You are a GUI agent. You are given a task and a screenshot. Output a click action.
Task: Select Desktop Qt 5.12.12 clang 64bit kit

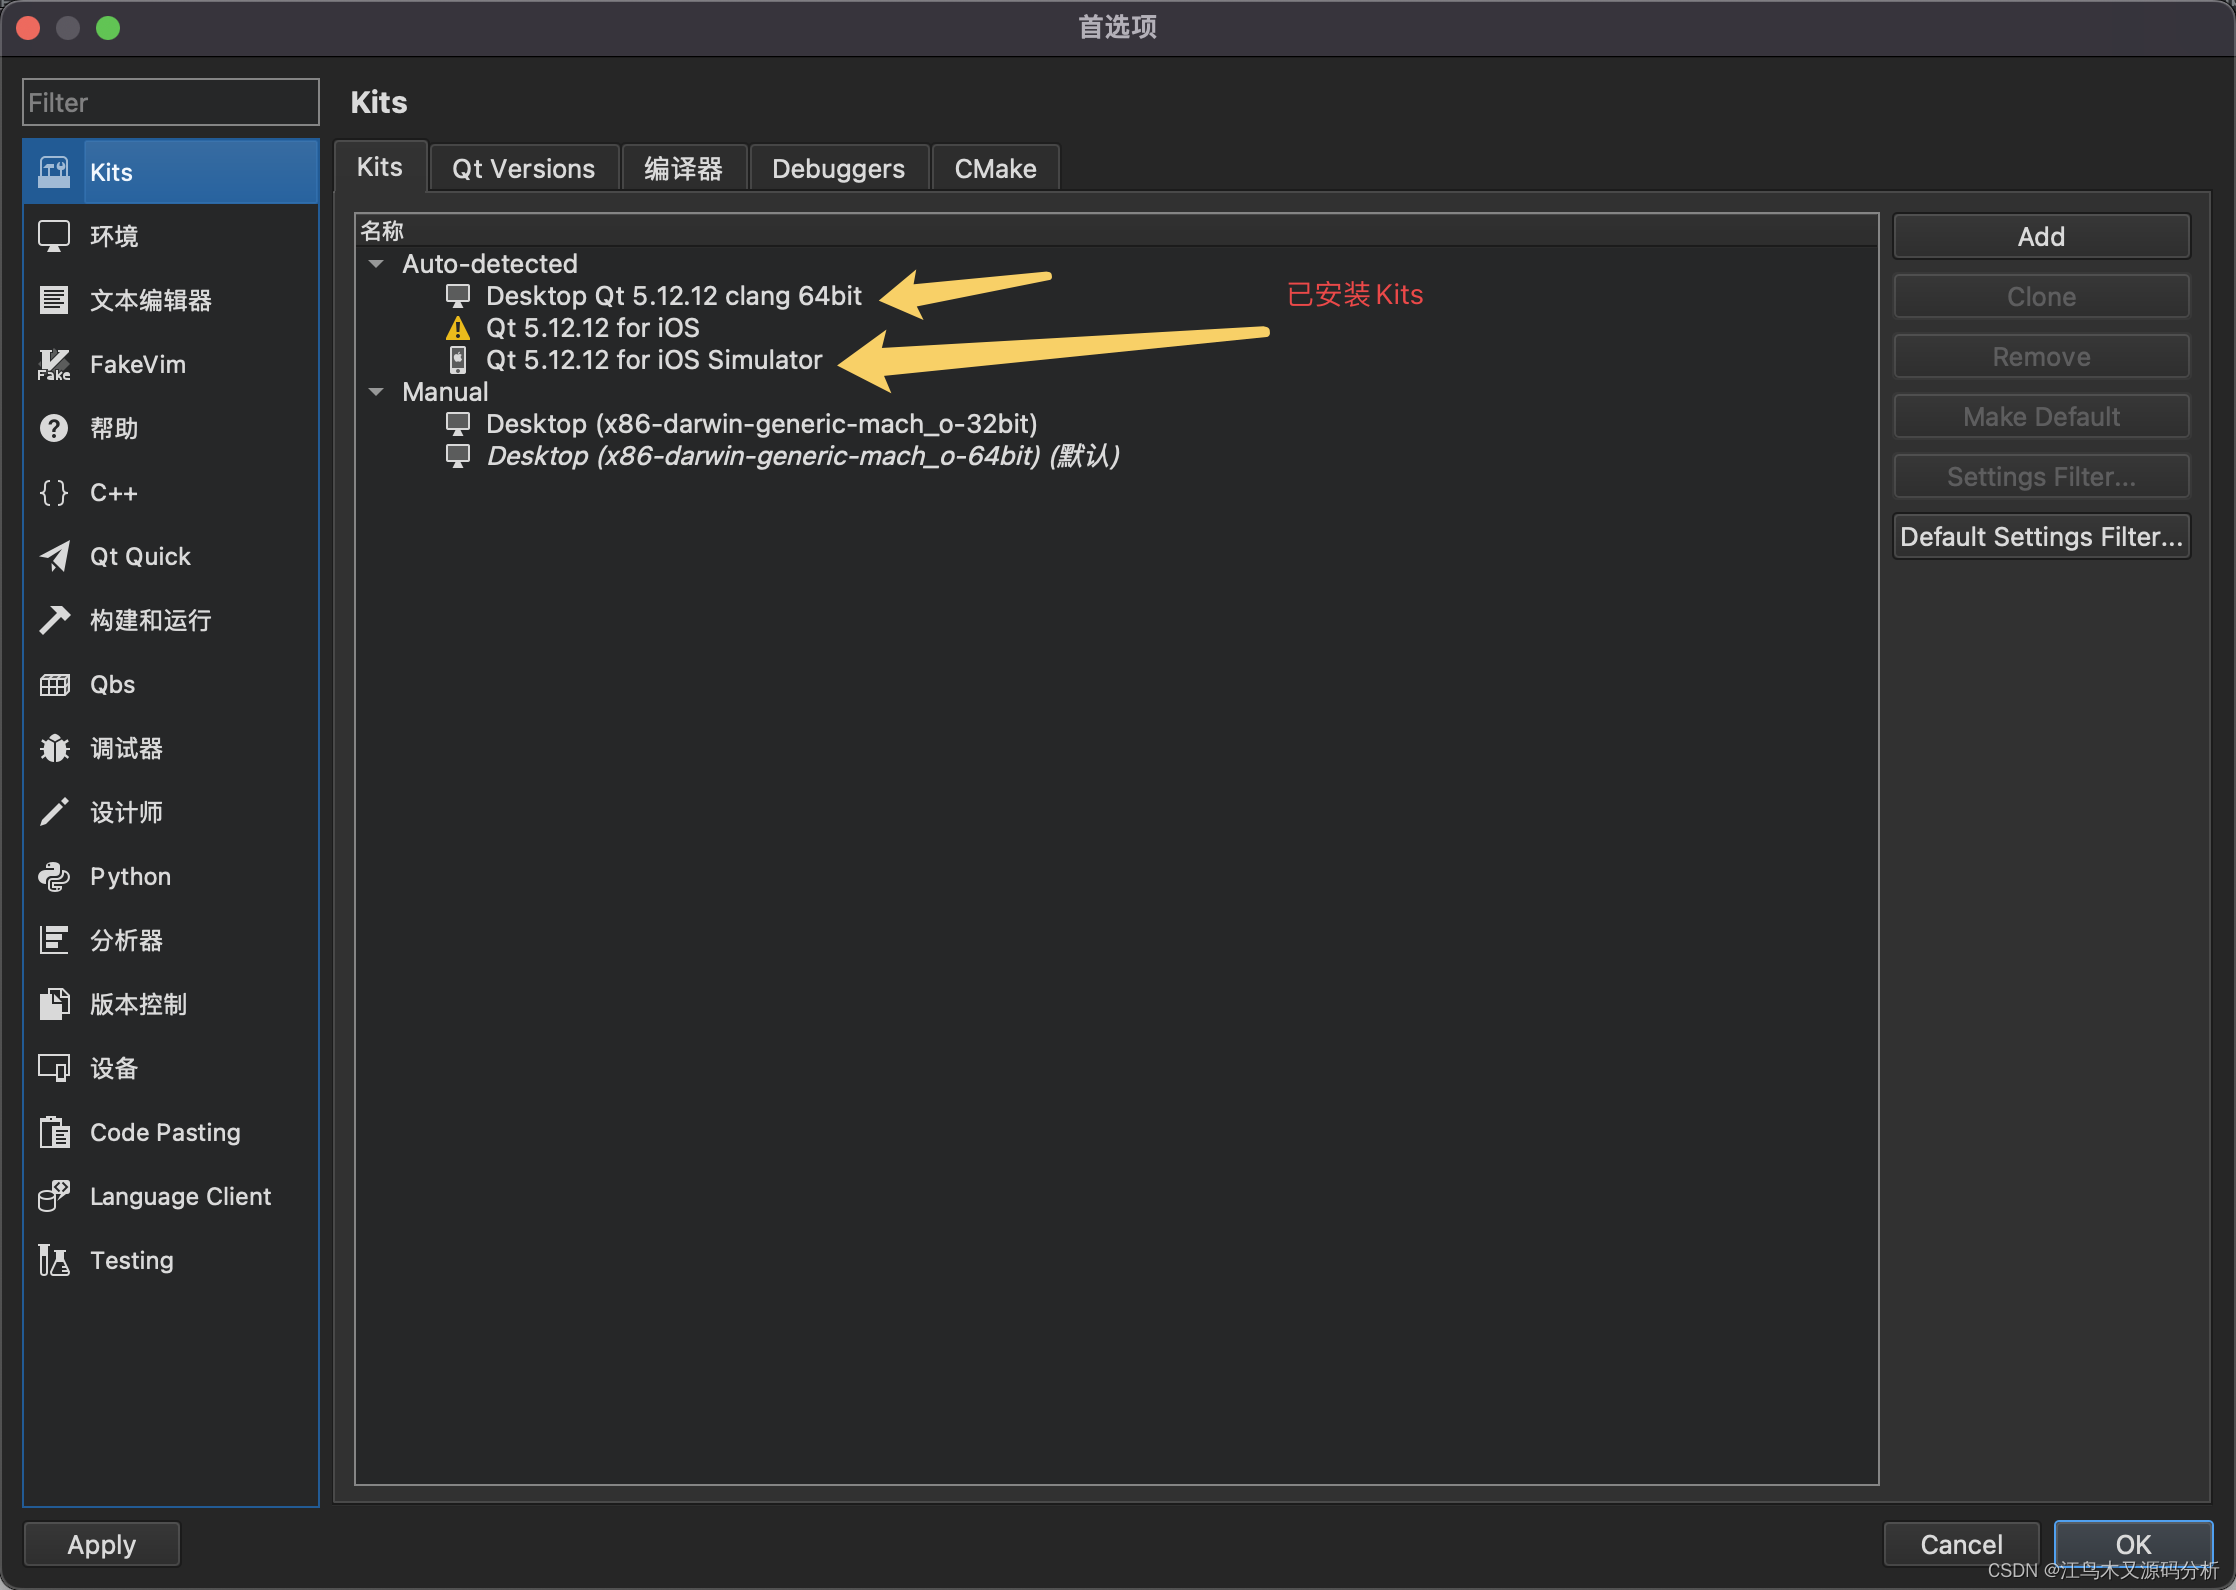(x=673, y=296)
